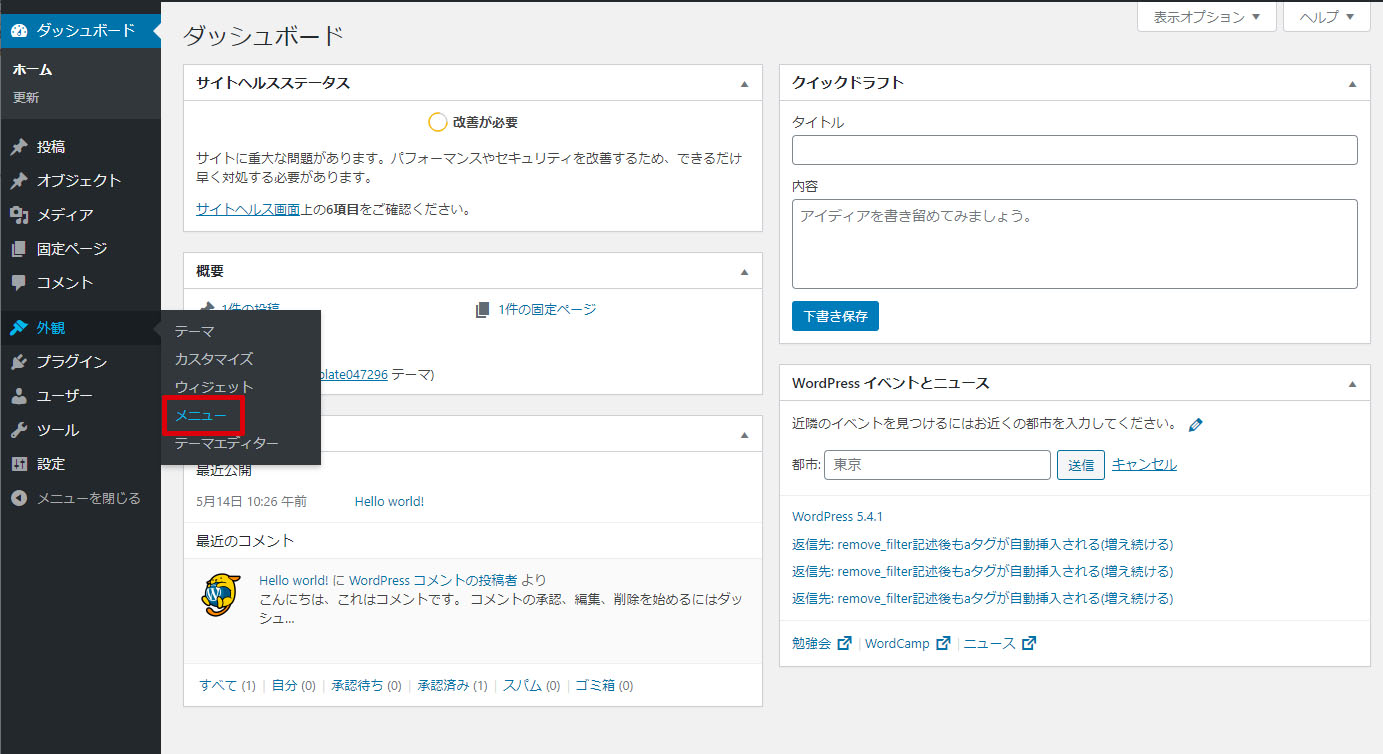This screenshot has width=1383, height=754.
Task: Click the media icon beside メディア
Action: click(19, 215)
